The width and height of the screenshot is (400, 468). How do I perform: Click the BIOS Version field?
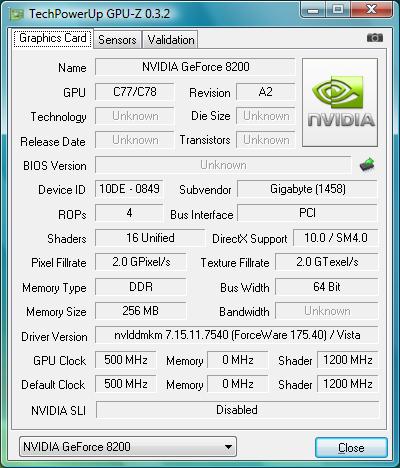(x=223, y=165)
